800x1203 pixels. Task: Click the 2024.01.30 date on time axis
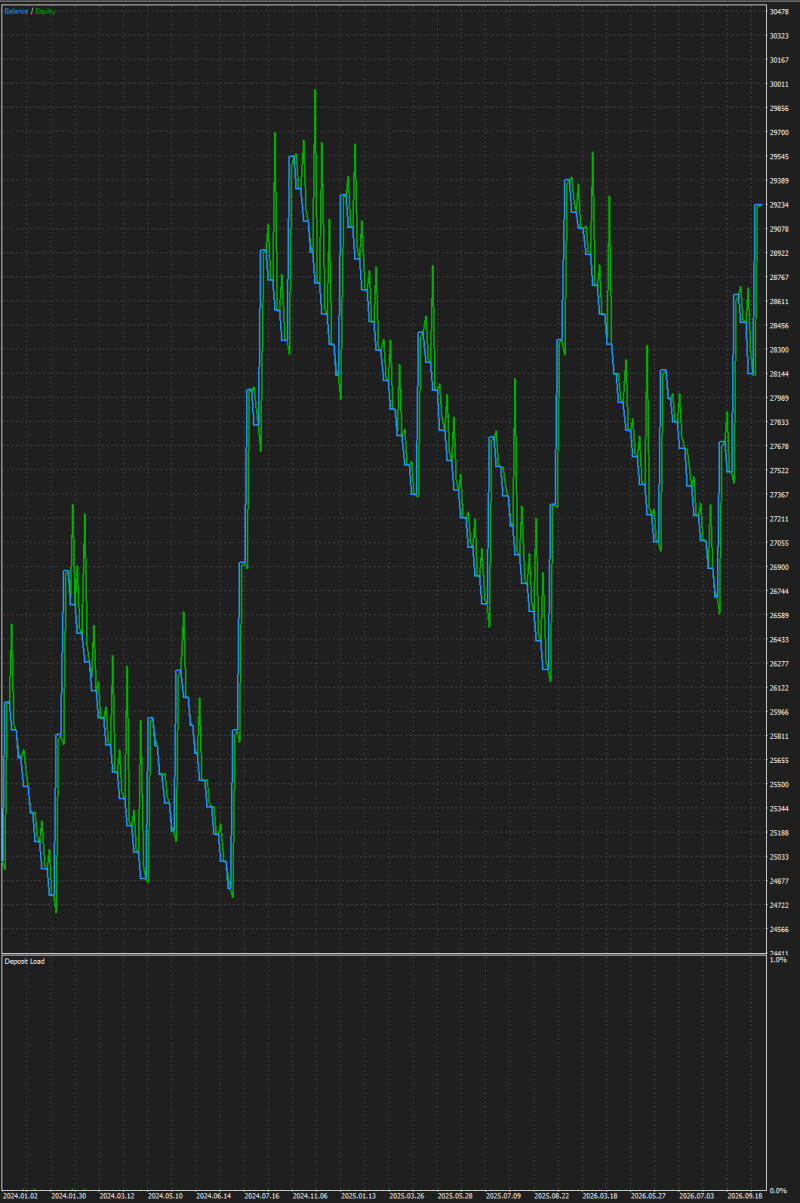(69, 1196)
